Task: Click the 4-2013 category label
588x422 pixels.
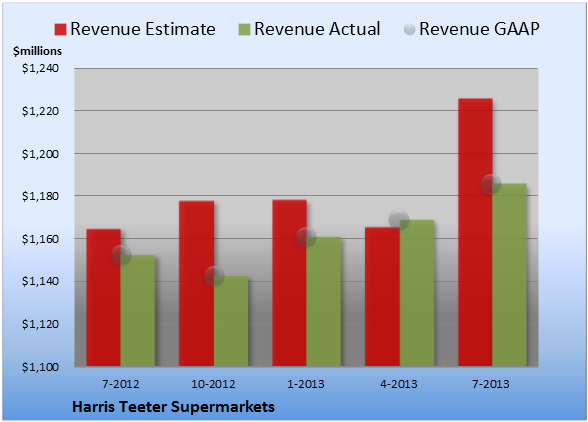Action: point(399,384)
